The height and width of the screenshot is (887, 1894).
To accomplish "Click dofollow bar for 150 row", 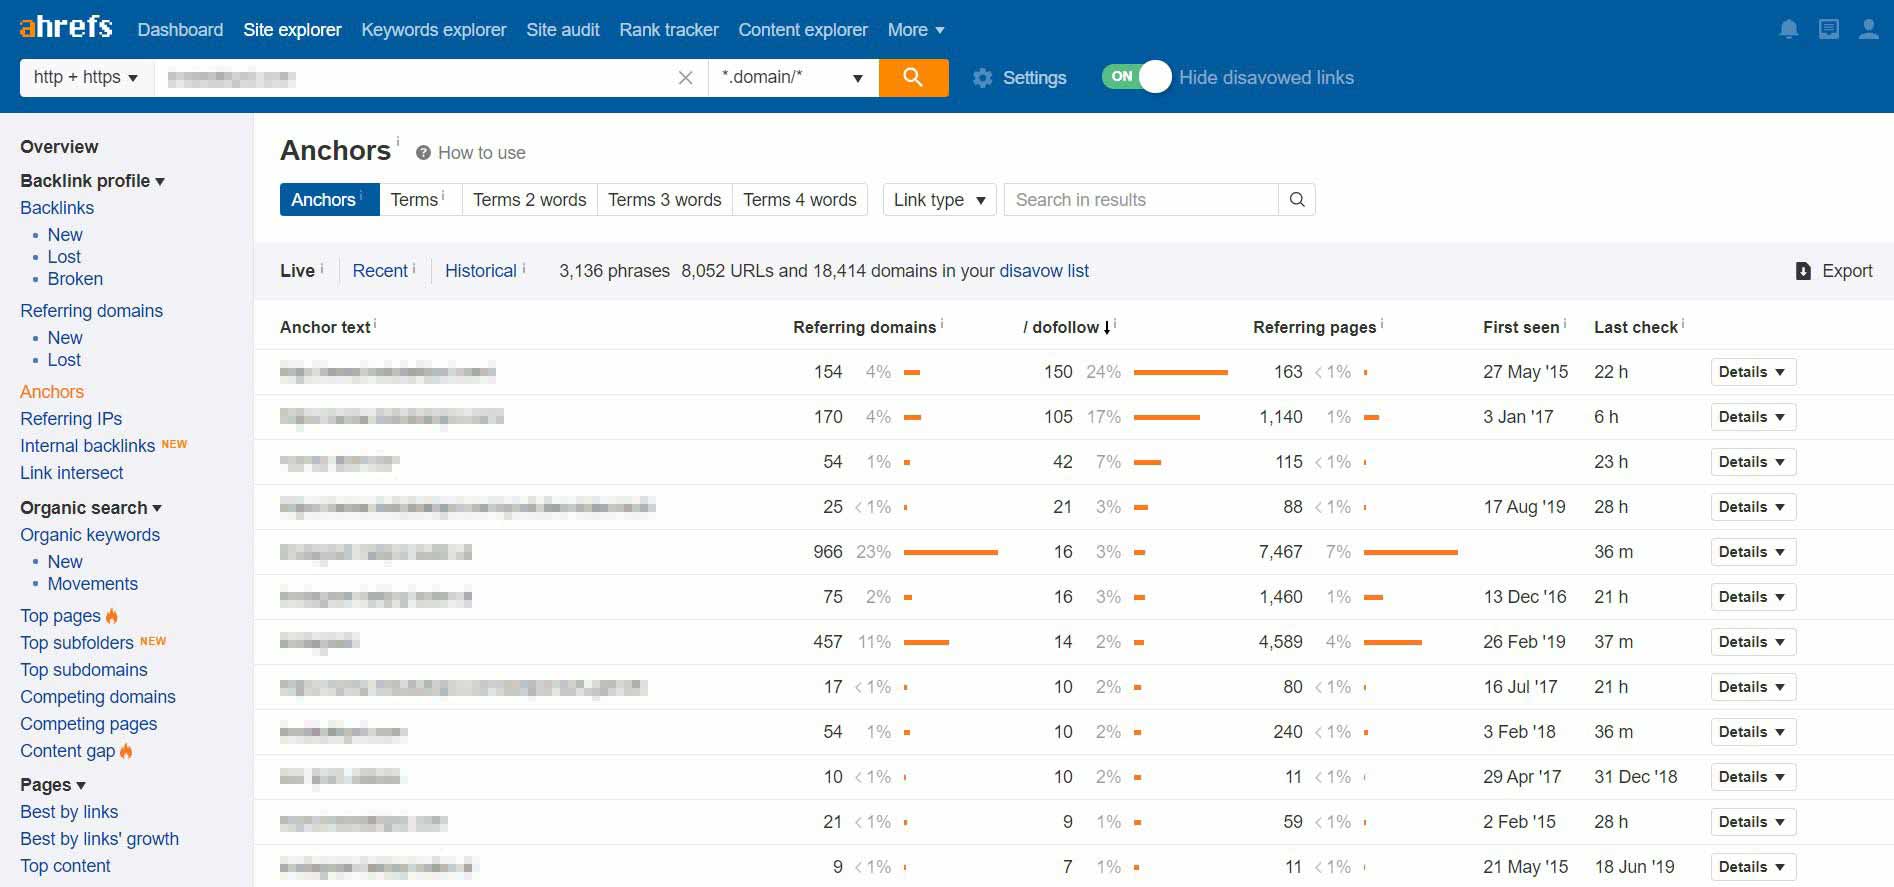I will coord(1181,372).
